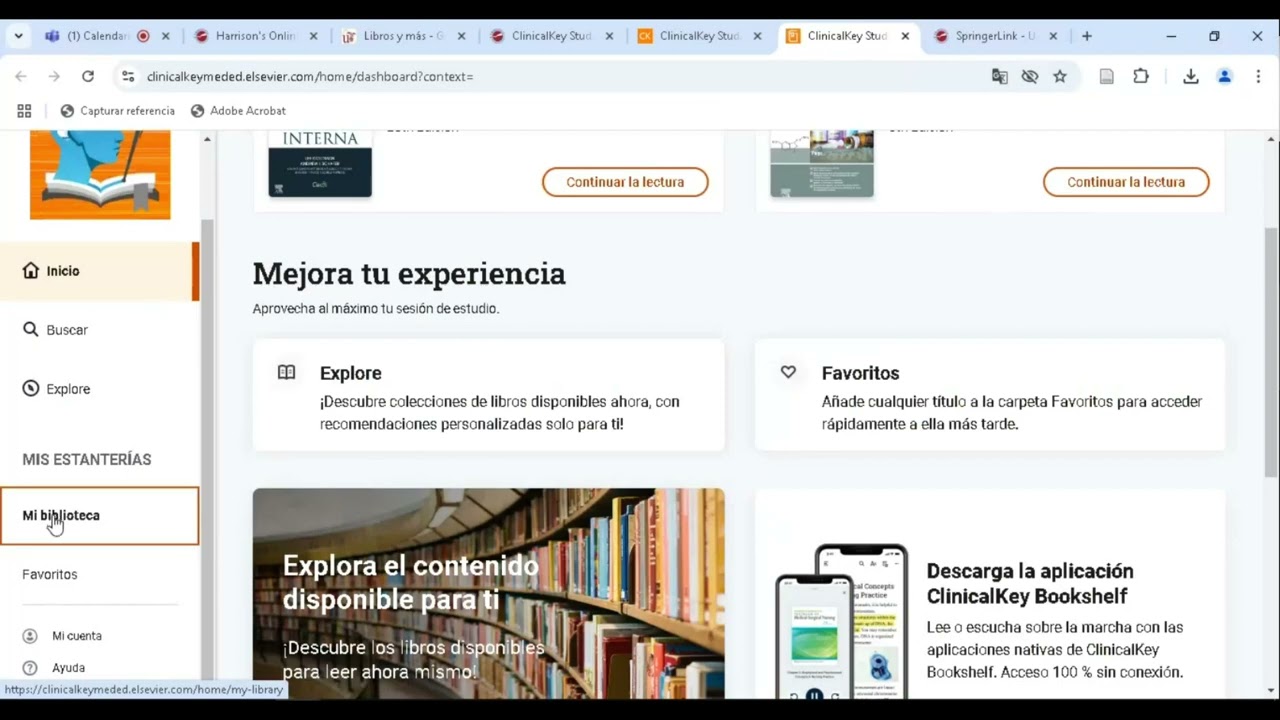Image resolution: width=1280 pixels, height=720 pixels.
Task: Click the Bookshelf app phones image
Action: tap(842, 621)
